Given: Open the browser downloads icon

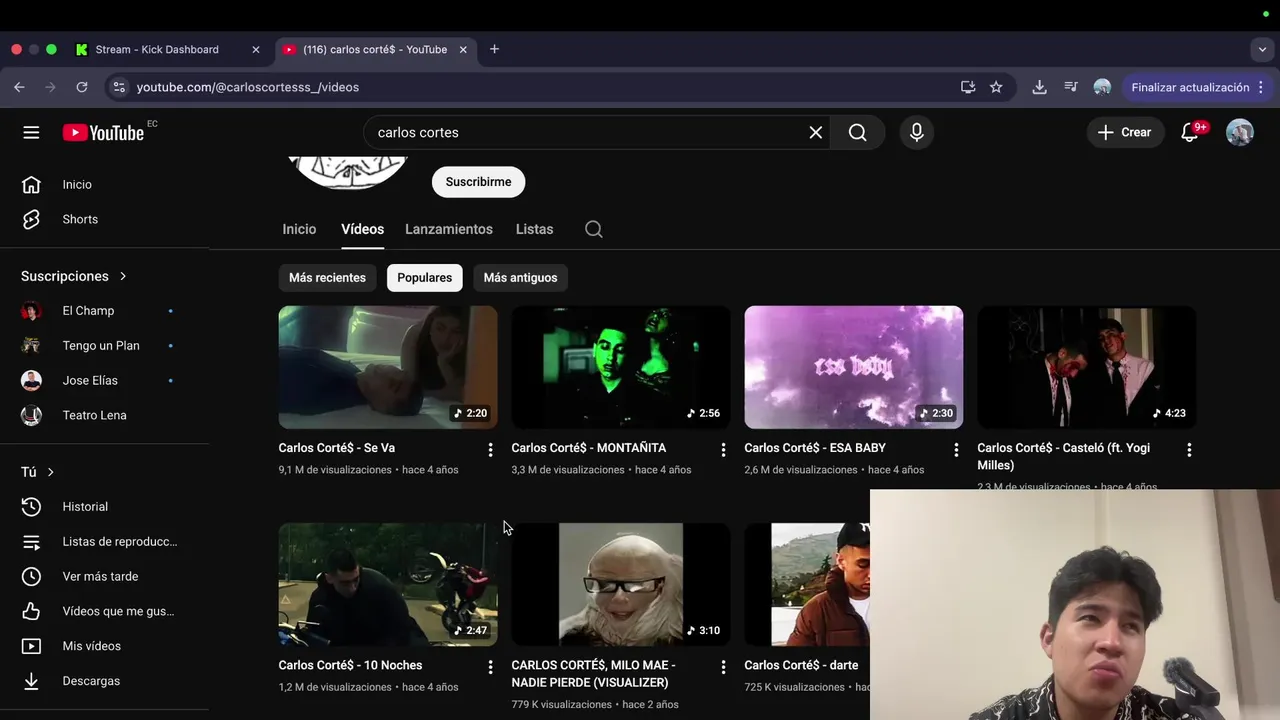Looking at the screenshot, I should 1040,87.
